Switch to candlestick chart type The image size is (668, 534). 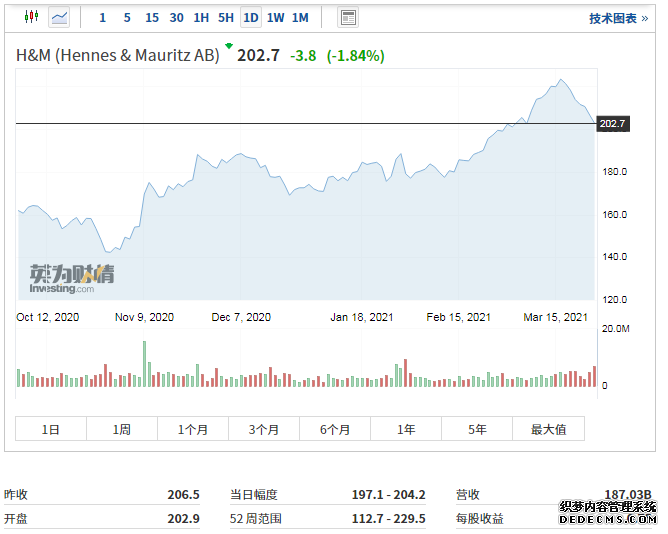click(32, 17)
